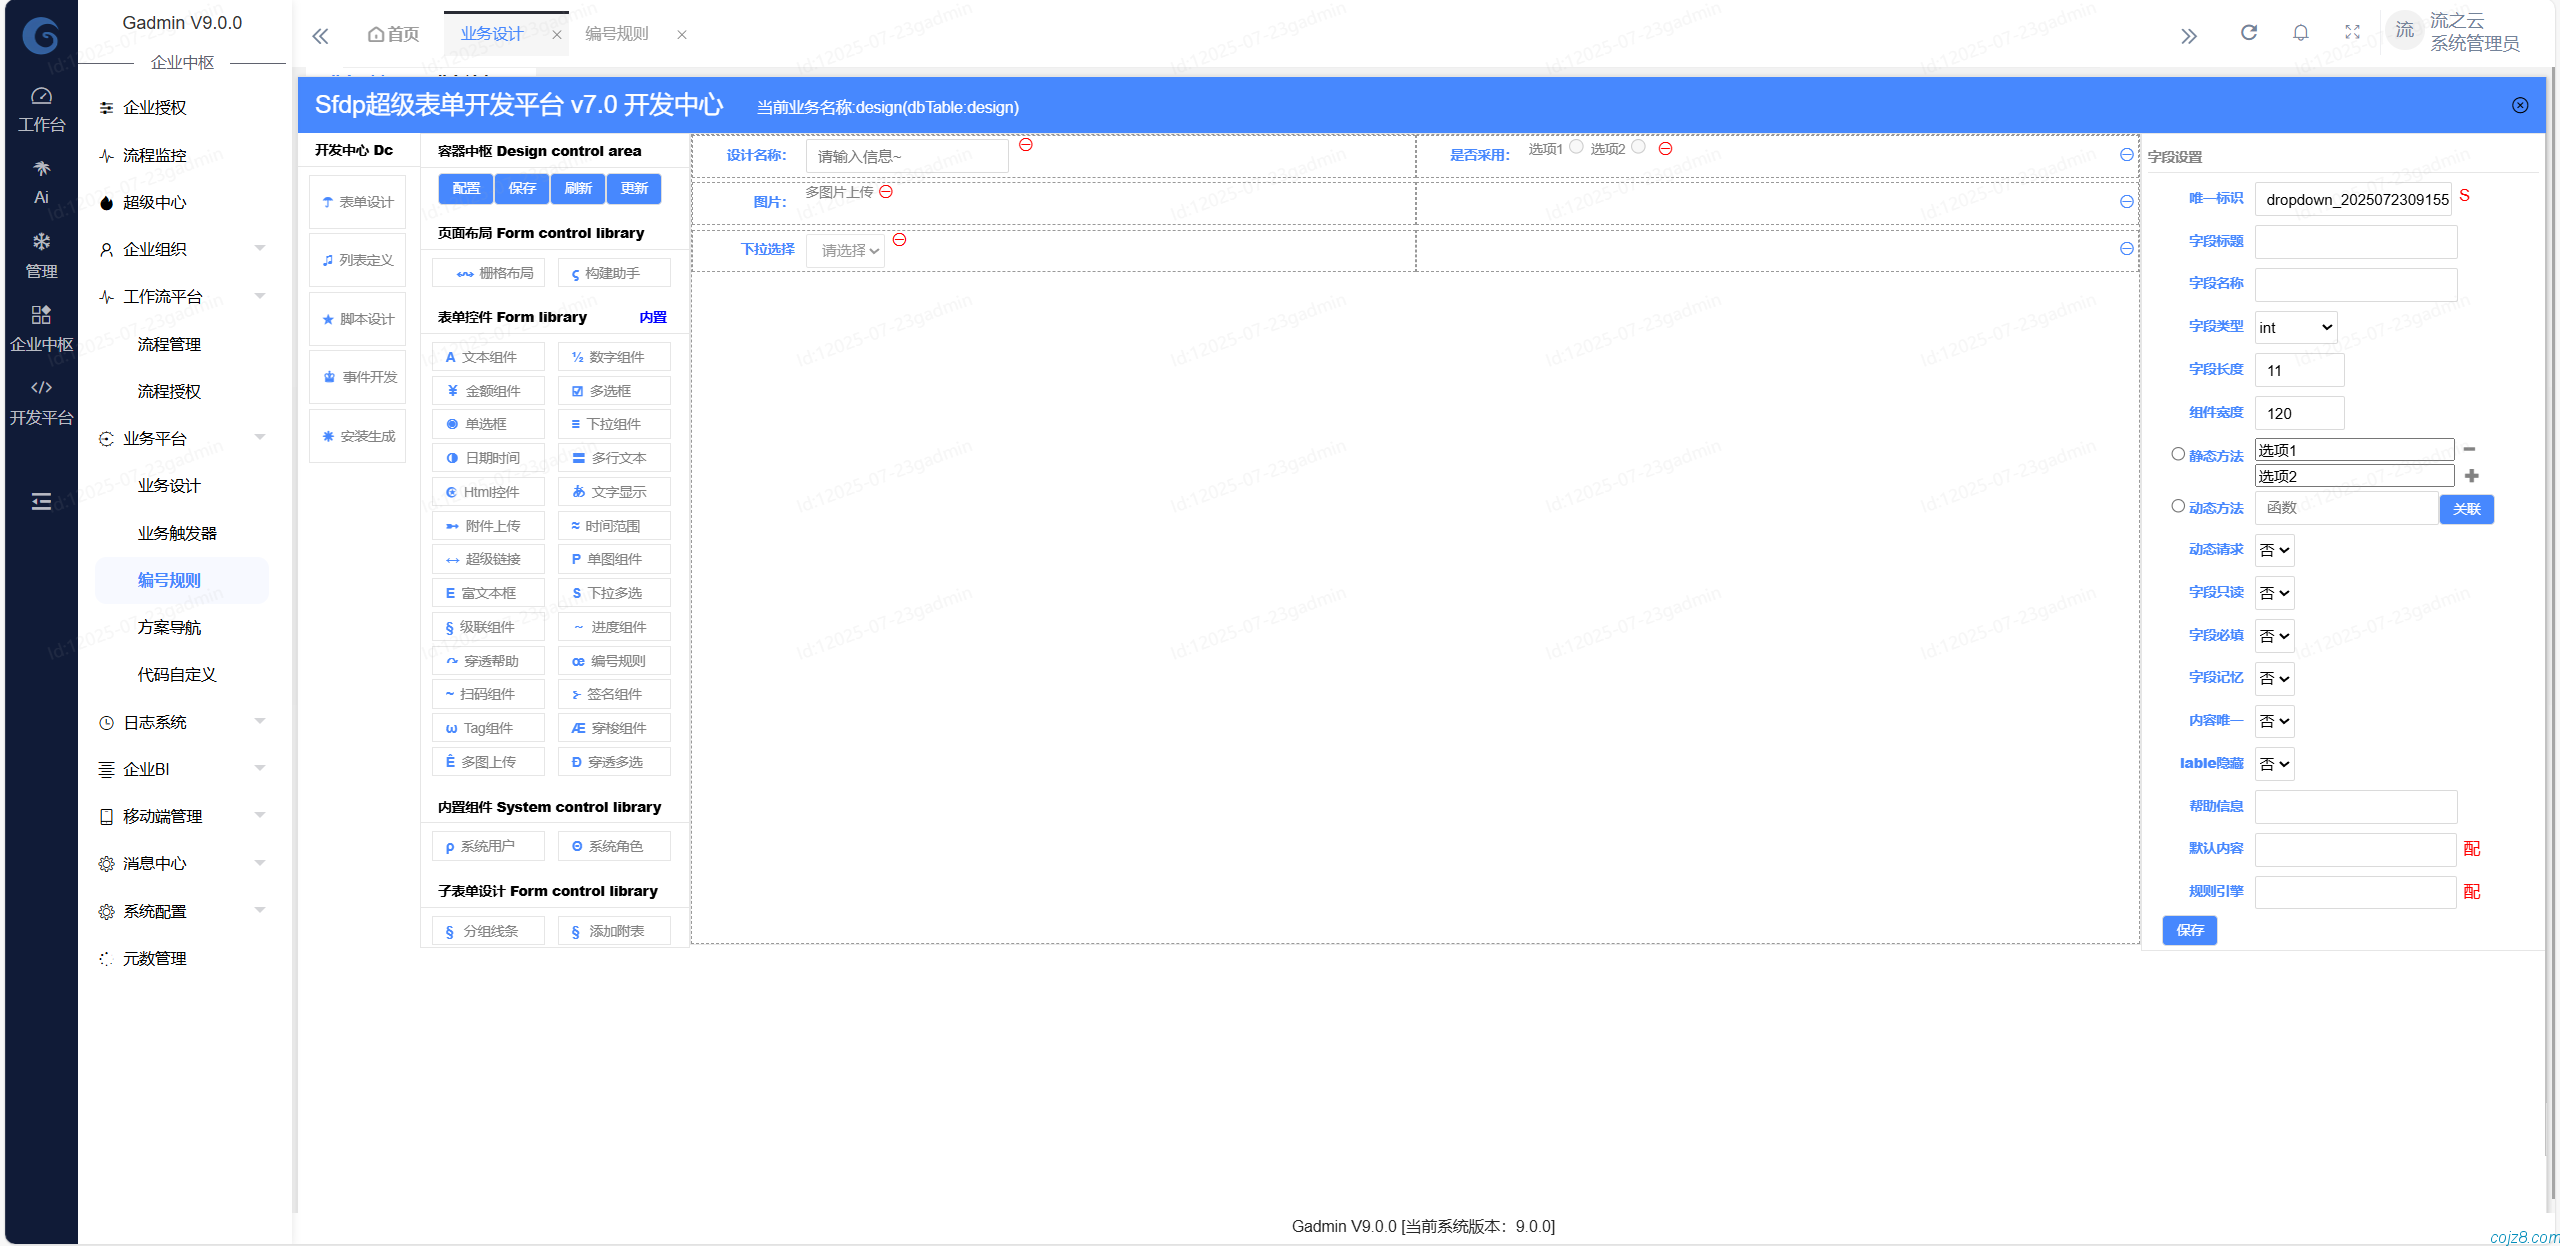
Task: Switch to the 编号规则 tab
Action: click(617, 34)
